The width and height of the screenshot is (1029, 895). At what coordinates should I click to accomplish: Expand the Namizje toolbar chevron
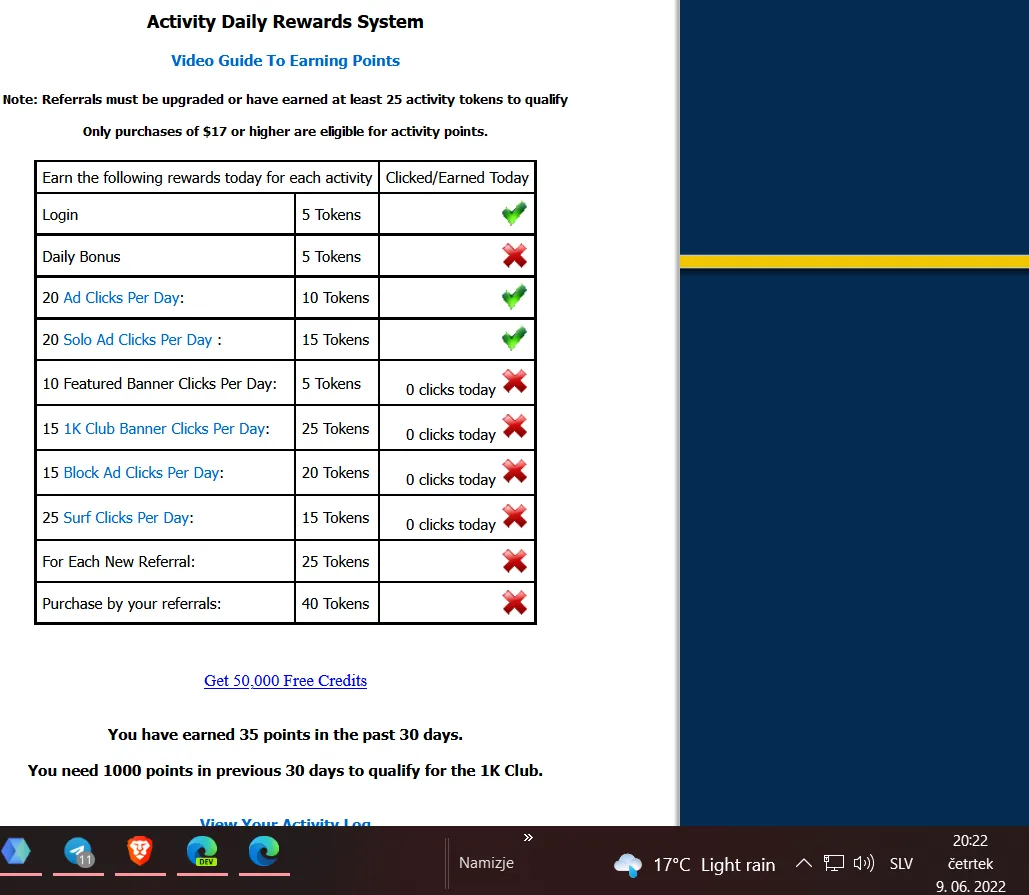point(528,838)
